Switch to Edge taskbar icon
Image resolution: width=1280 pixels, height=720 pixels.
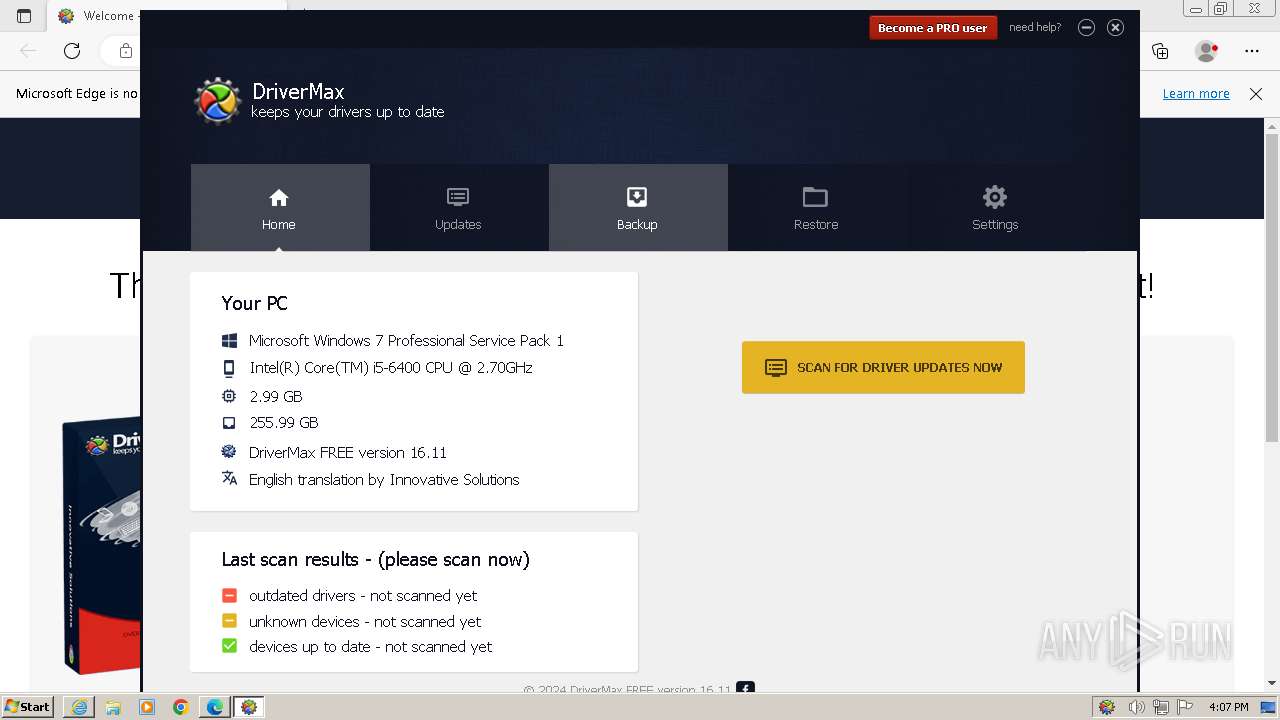coord(215,707)
